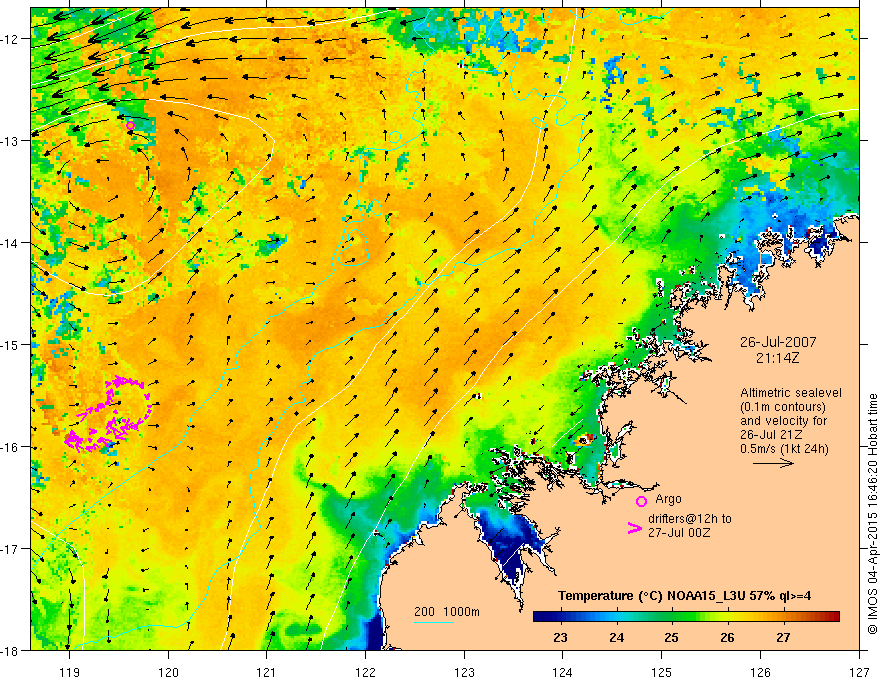Click the '0.5m/s (1kt 24h)' text
This screenshot has width=880, height=680.
[x=784, y=448]
